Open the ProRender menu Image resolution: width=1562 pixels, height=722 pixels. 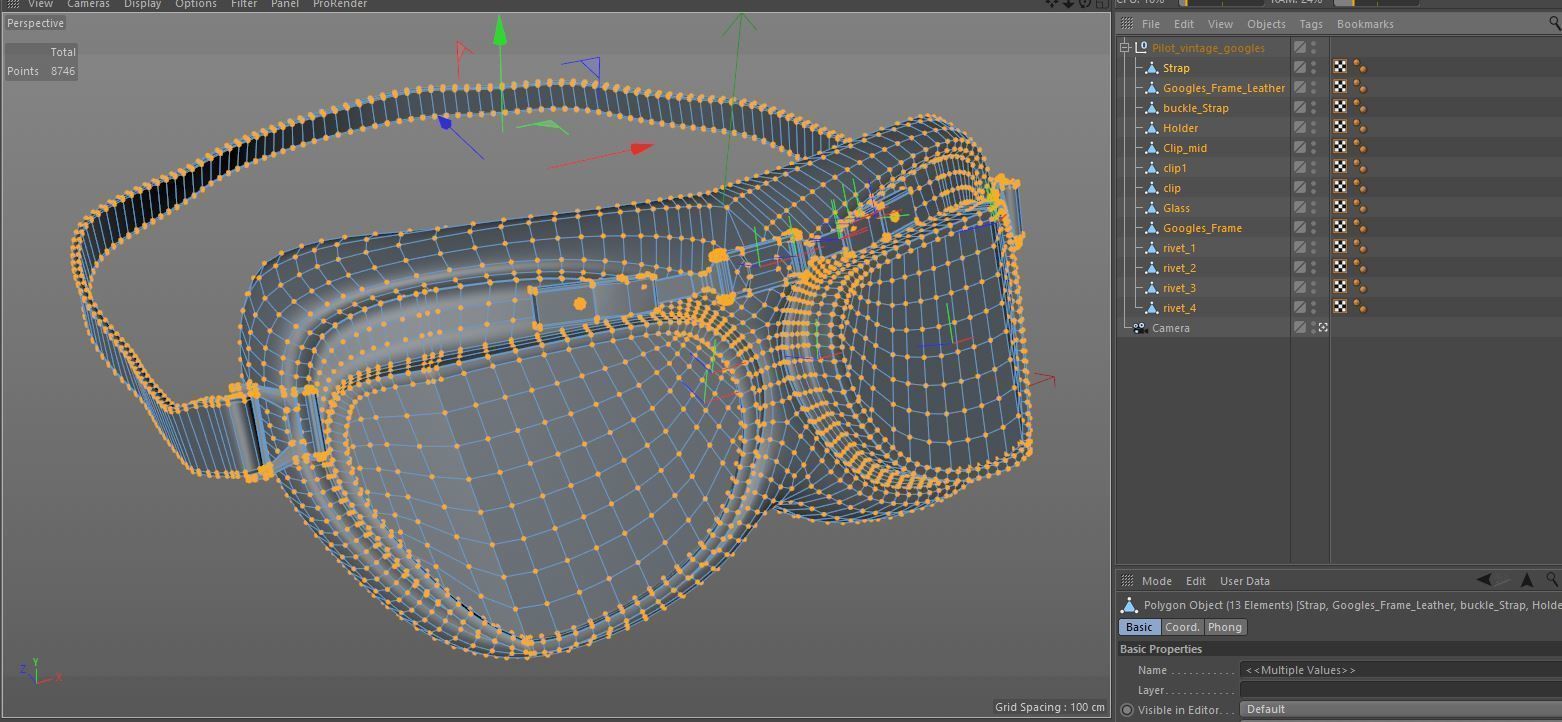(x=340, y=5)
